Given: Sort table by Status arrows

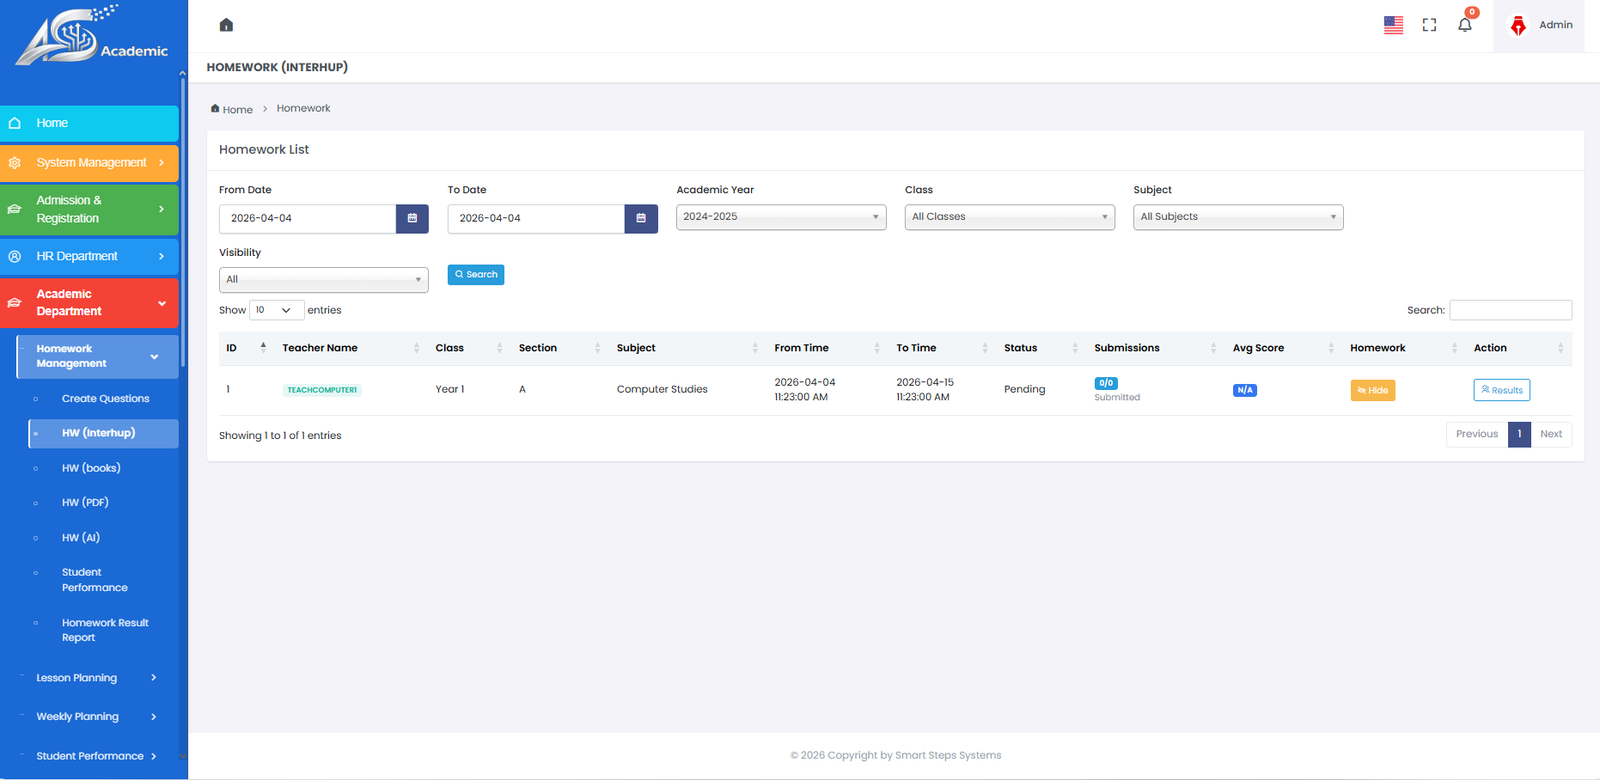Looking at the screenshot, I should 1075,348.
